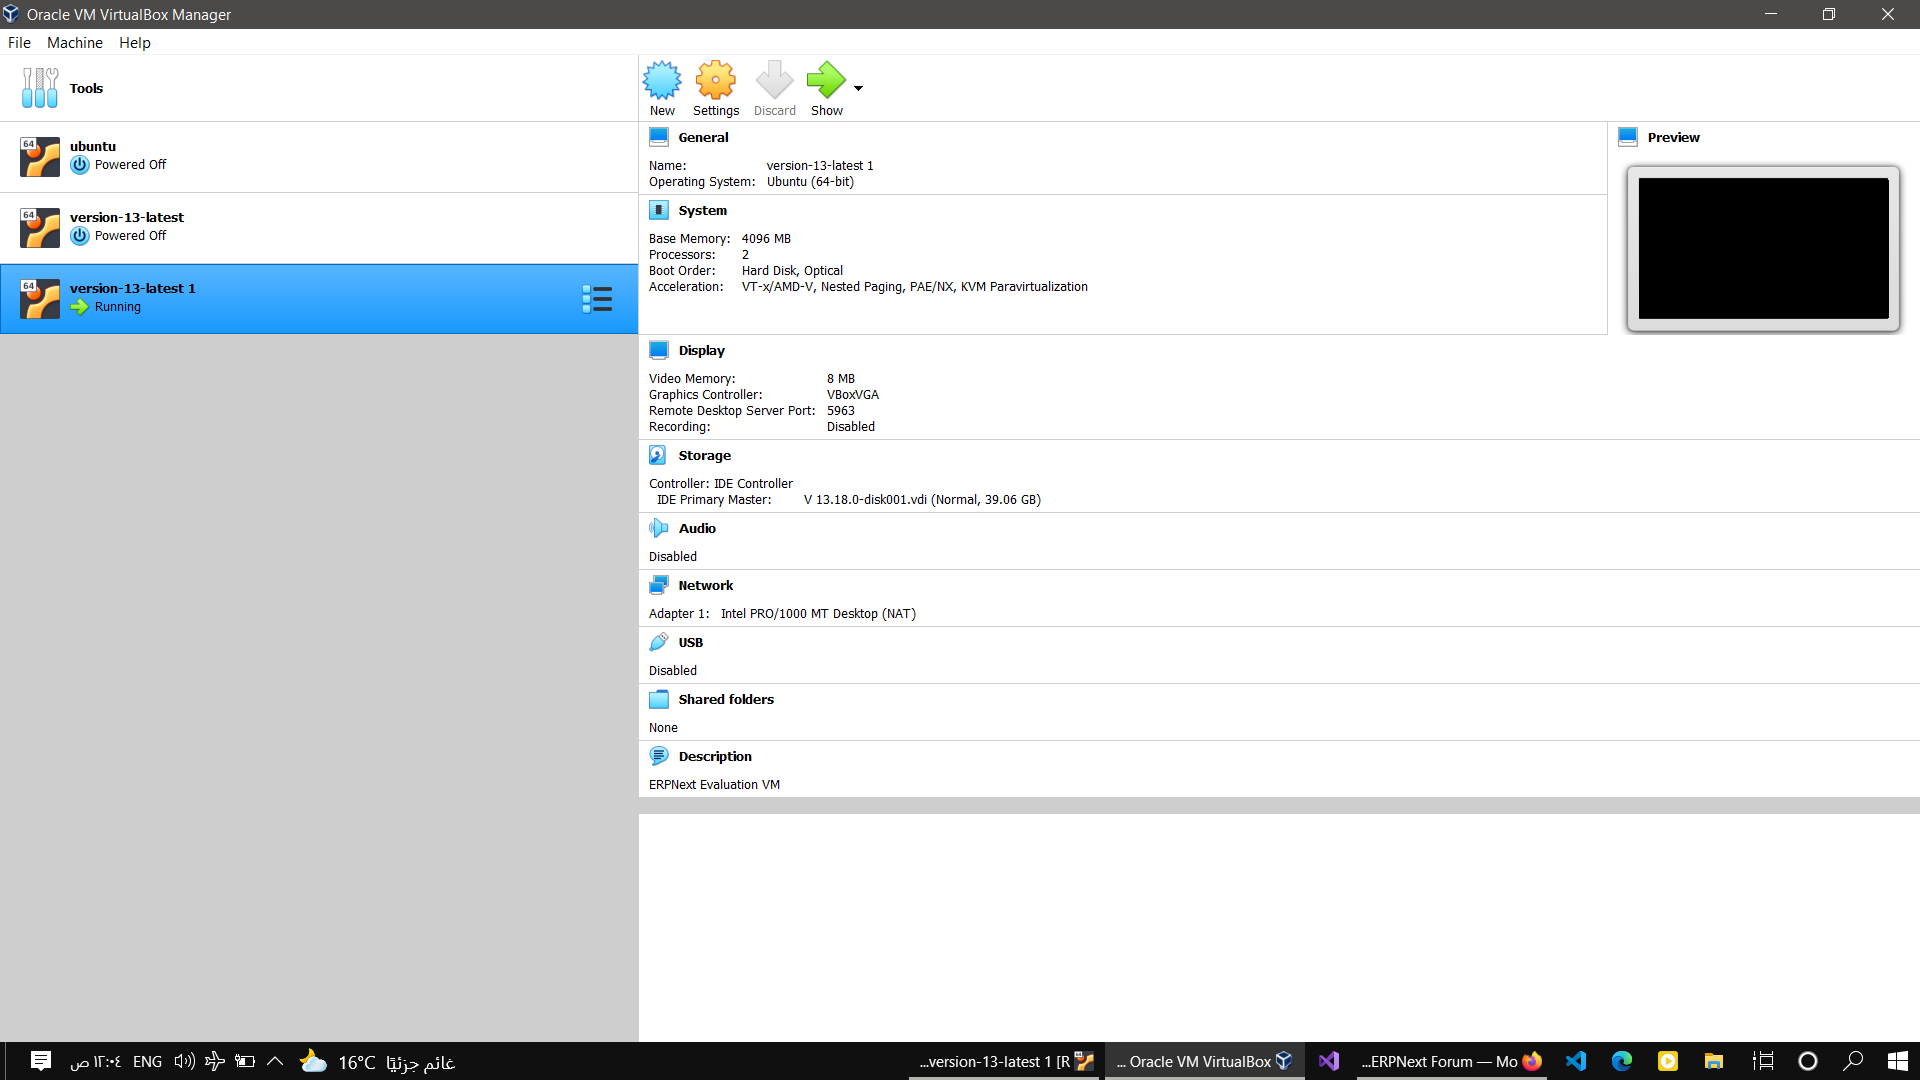This screenshot has height=1080, width=1920.
Task: Click the black VM preview thumbnail
Action: 1764,248
